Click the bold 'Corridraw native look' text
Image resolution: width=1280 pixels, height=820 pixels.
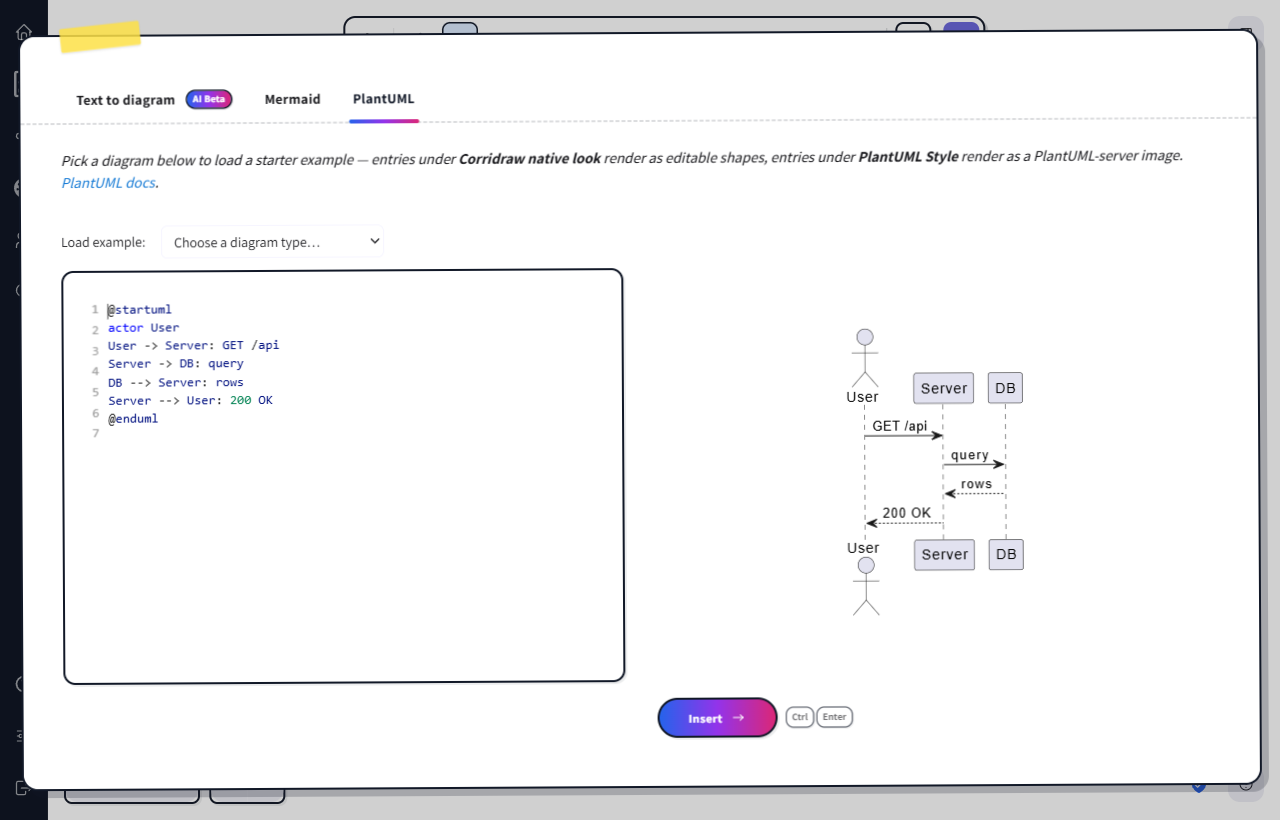point(530,158)
